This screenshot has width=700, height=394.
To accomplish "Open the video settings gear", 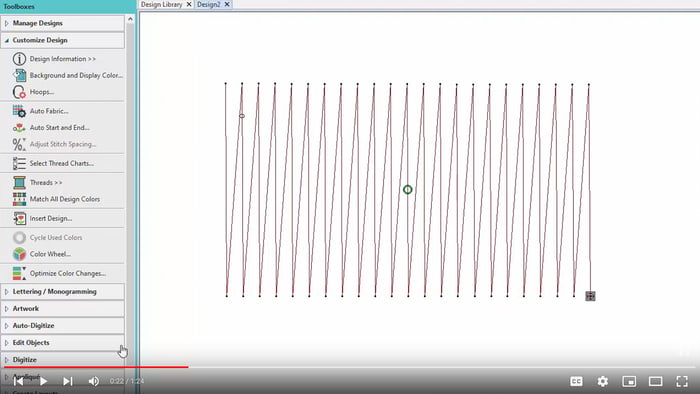I will [x=603, y=381].
